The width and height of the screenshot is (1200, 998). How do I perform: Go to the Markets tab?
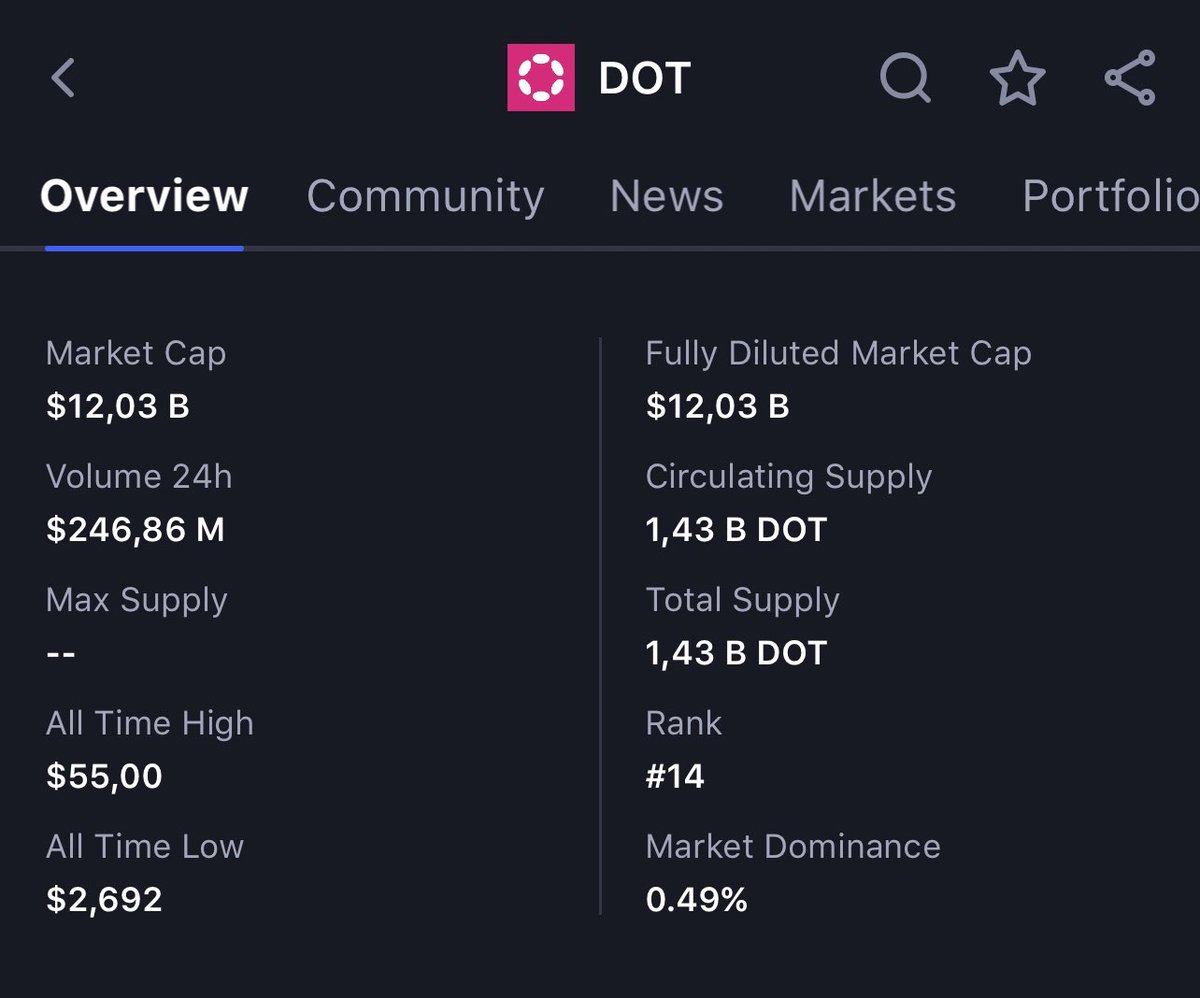(873, 196)
